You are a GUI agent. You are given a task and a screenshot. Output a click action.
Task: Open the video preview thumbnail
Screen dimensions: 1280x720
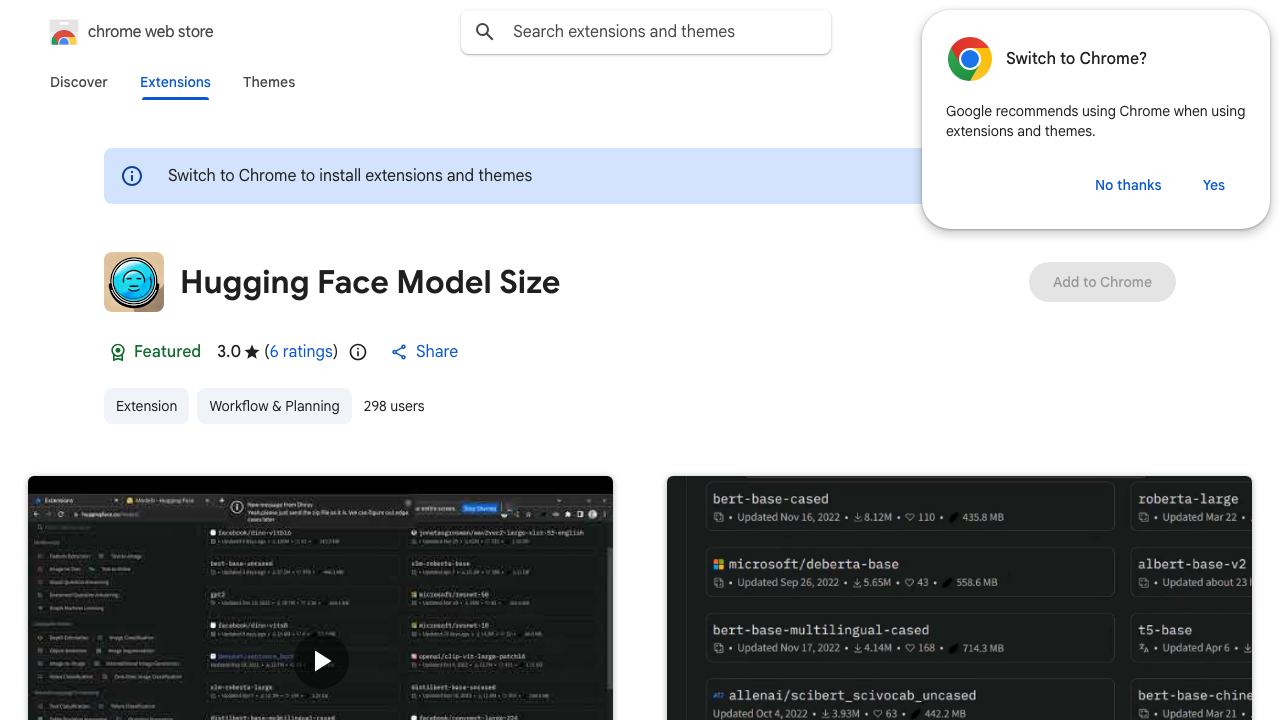(320, 598)
